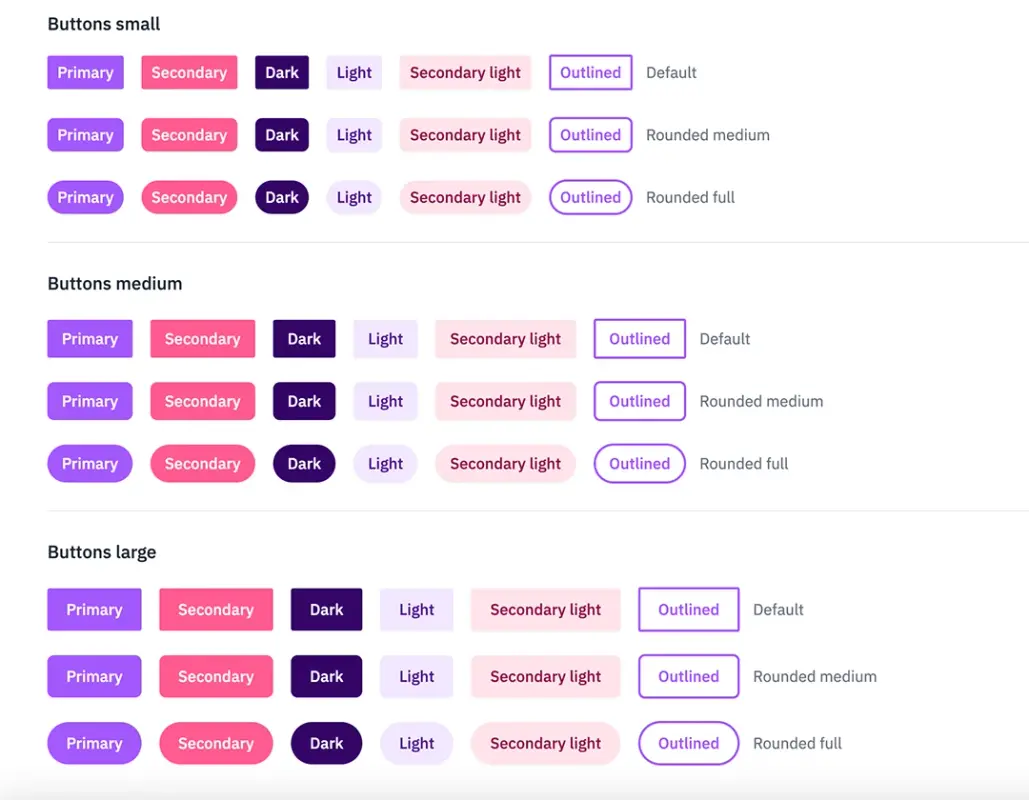Select the medium rounded-full Dark button
The height and width of the screenshot is (800, 1029).
[304, 464]
